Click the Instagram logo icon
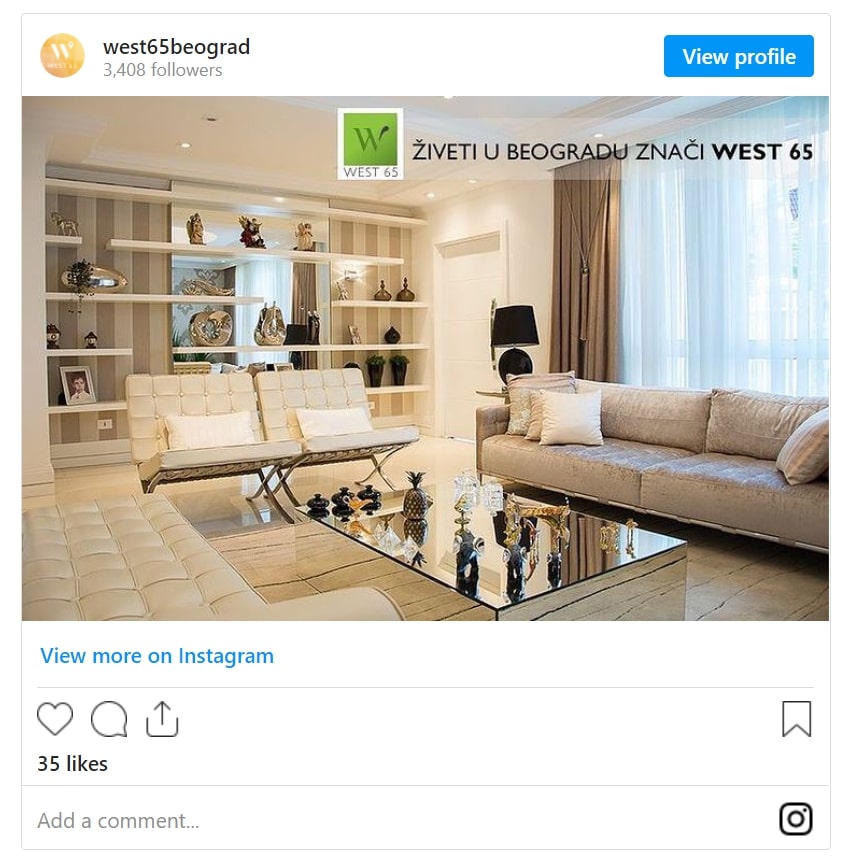Screen dimensions: 859x864 pyautogui.click(x=796, y=819)
